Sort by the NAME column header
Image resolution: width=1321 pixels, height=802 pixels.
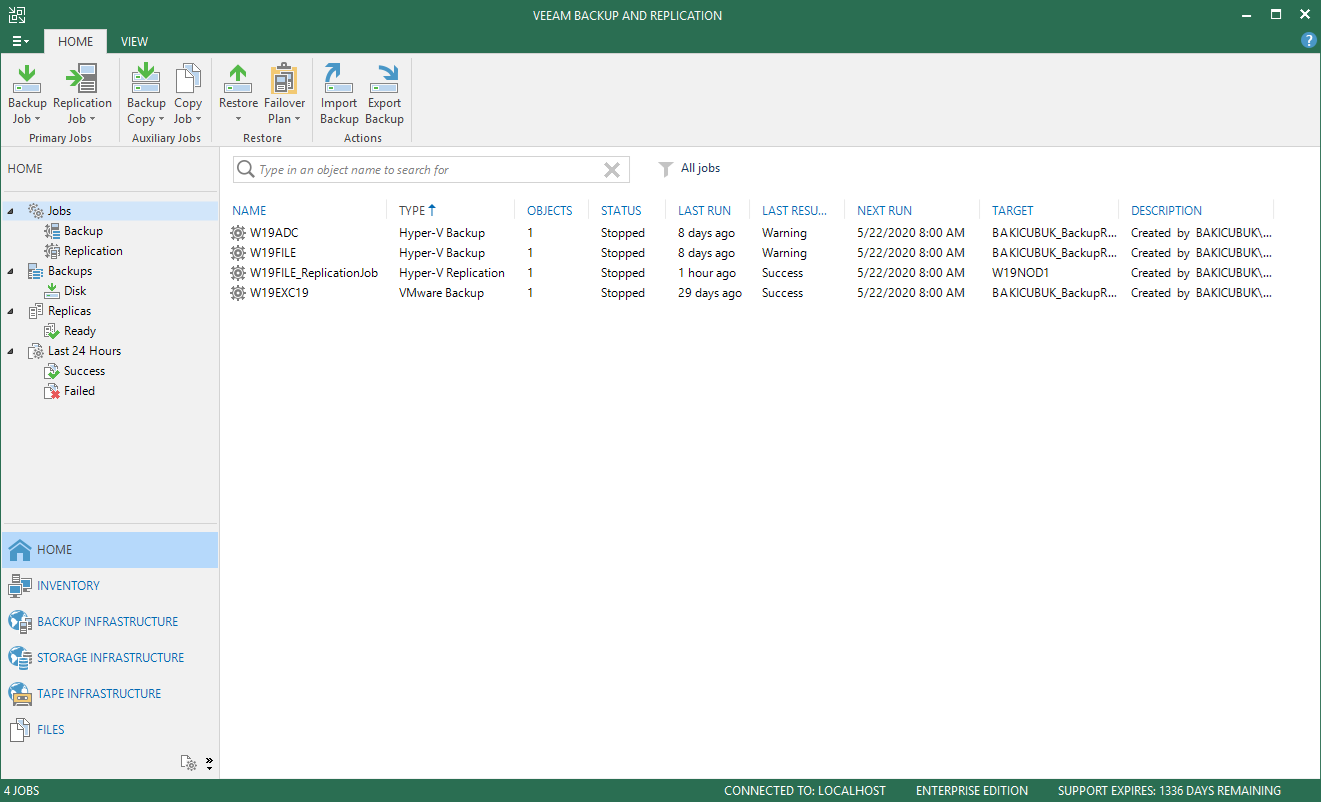(249, 211)
